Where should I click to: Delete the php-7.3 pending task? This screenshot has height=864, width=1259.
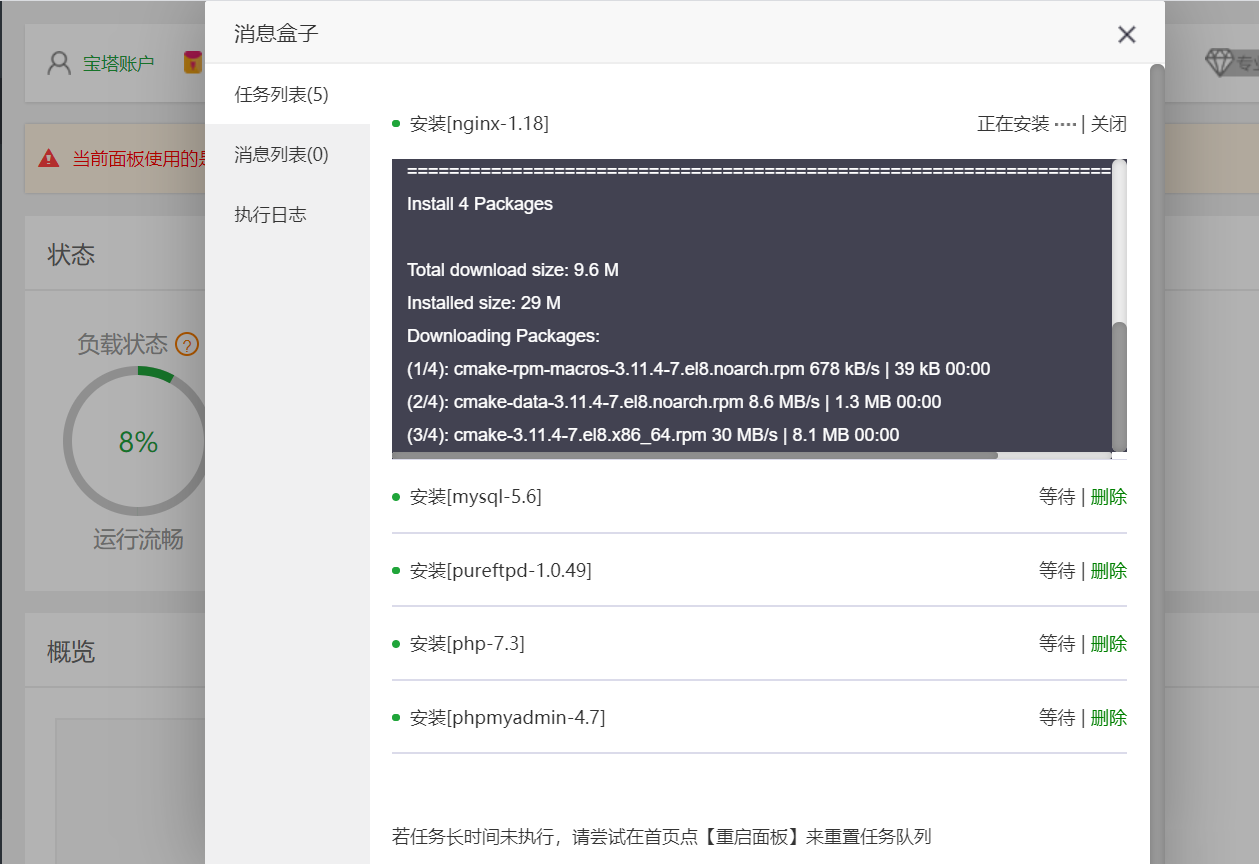click(1108, 644)
